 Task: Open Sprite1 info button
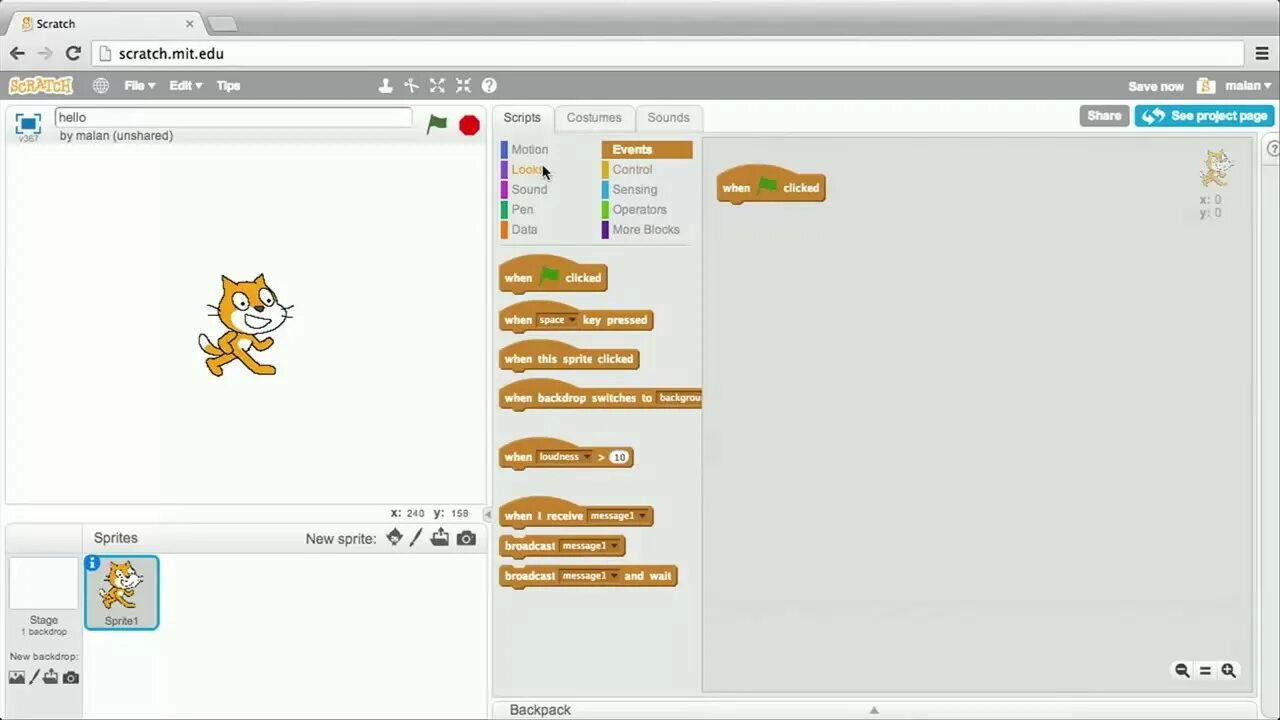point(93,564)
